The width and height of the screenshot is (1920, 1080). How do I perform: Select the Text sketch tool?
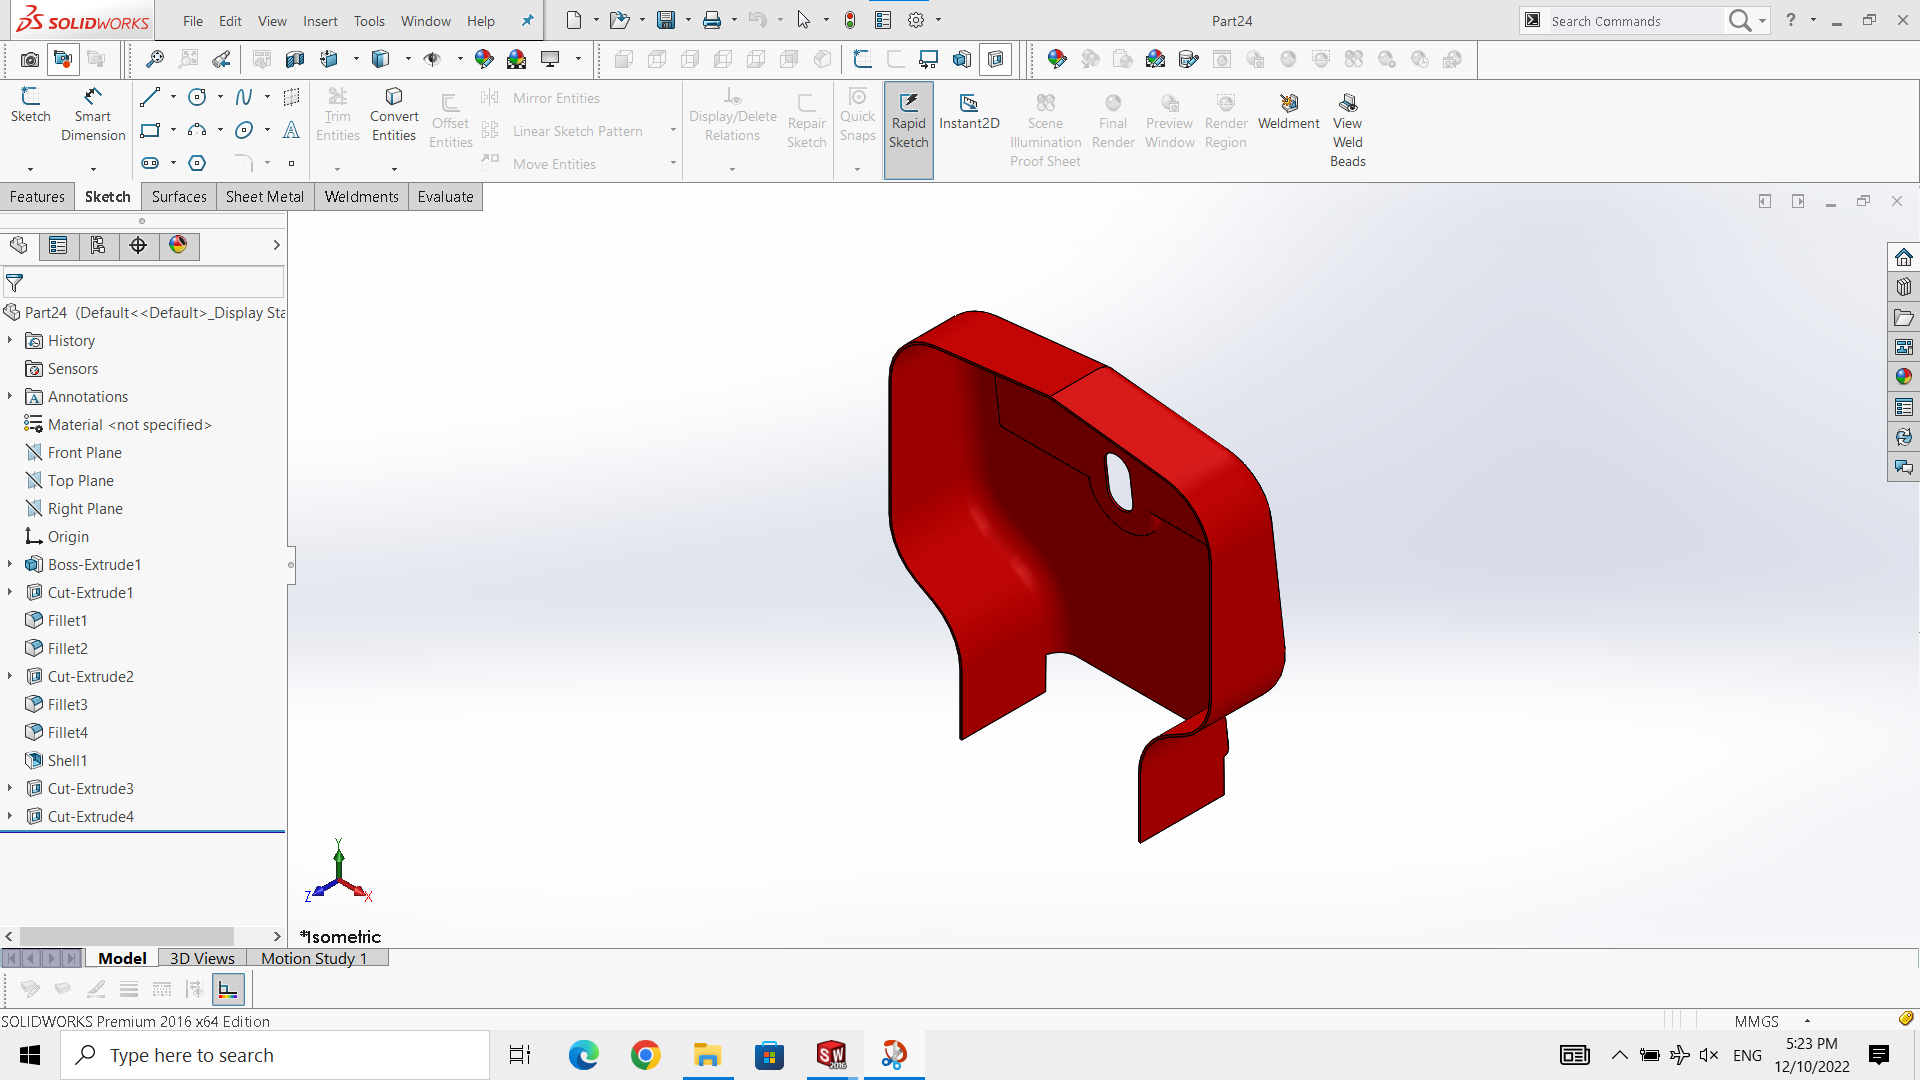coord(291,130)
